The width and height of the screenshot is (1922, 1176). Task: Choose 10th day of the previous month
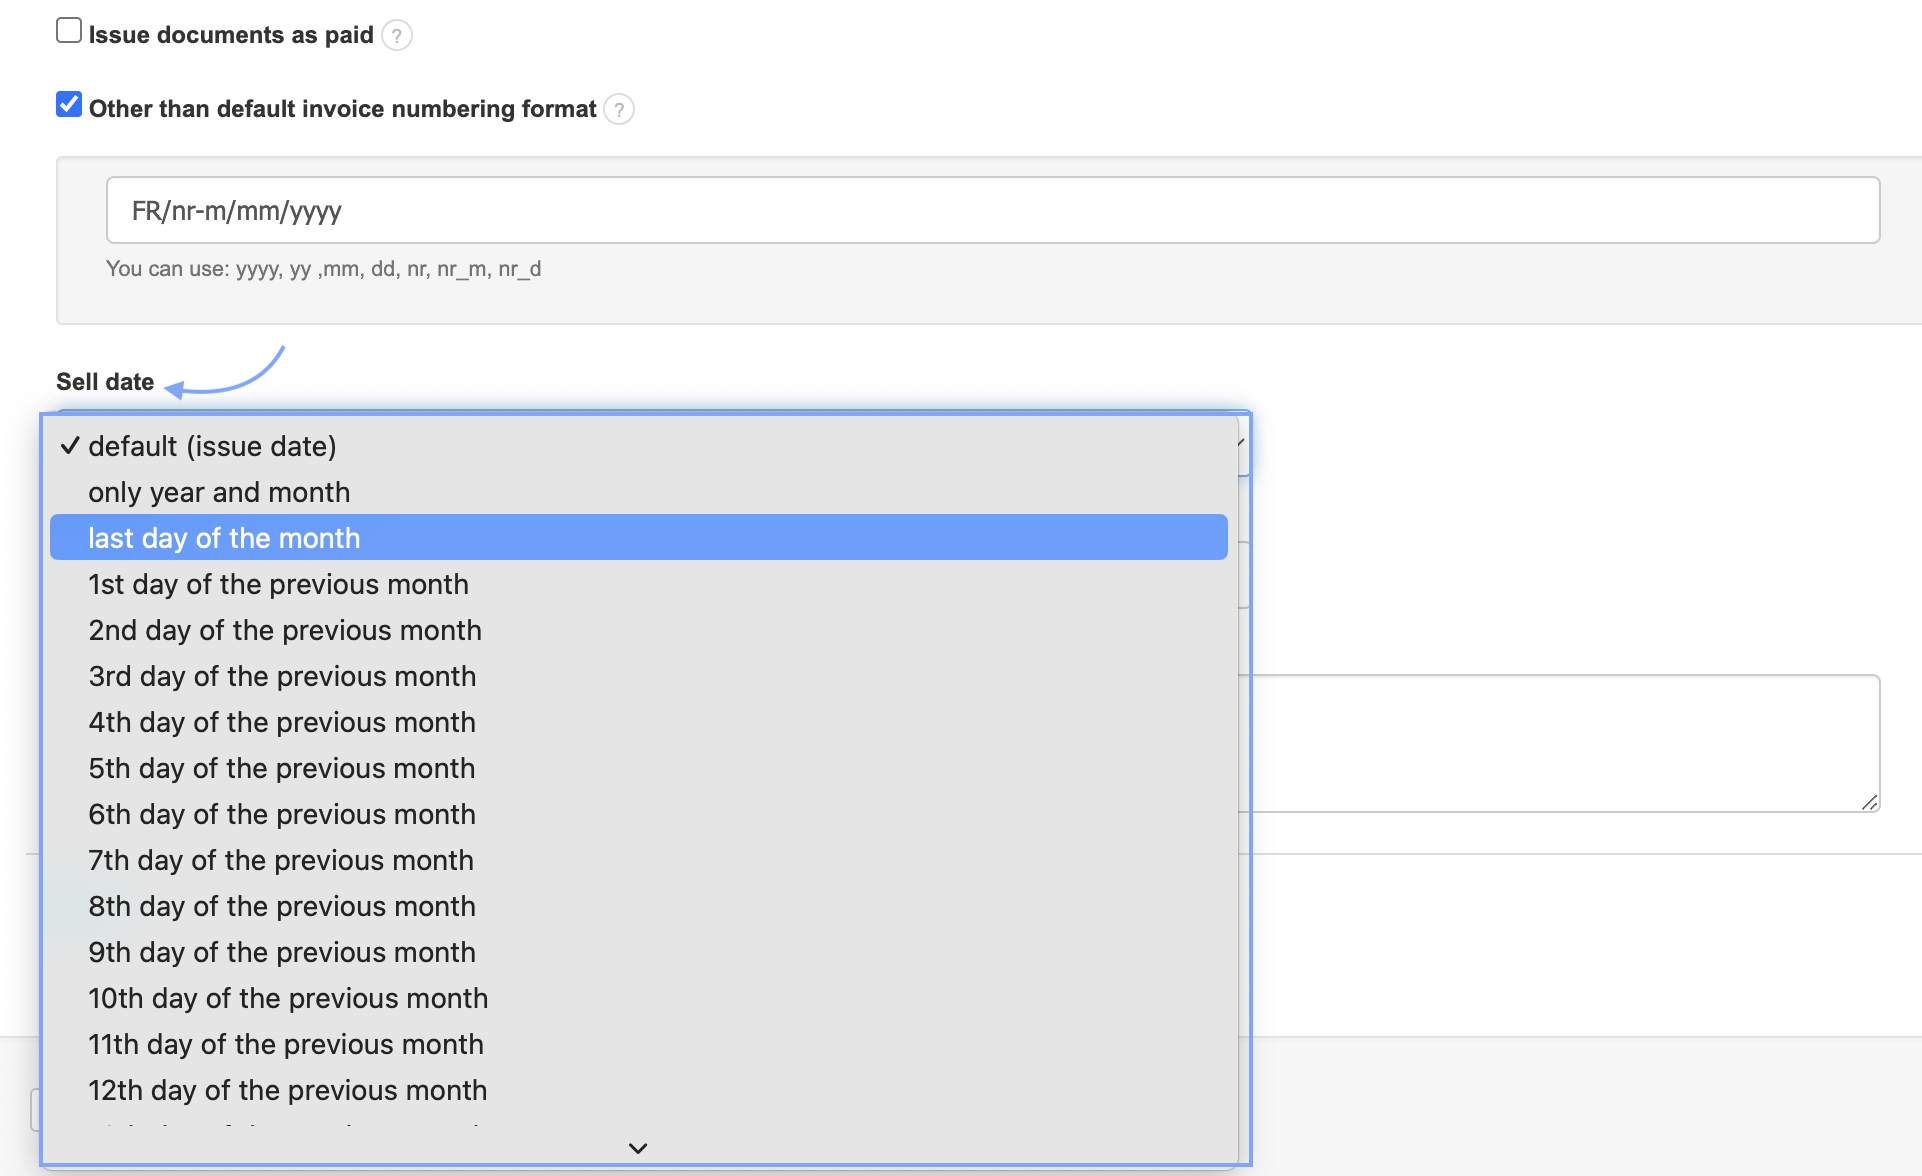click(x=288, y=998)
